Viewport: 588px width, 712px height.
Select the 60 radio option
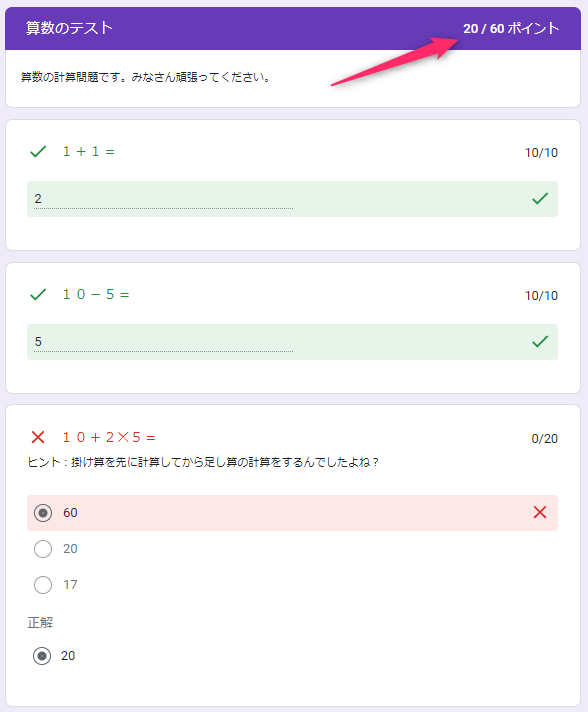coord(43,513)
